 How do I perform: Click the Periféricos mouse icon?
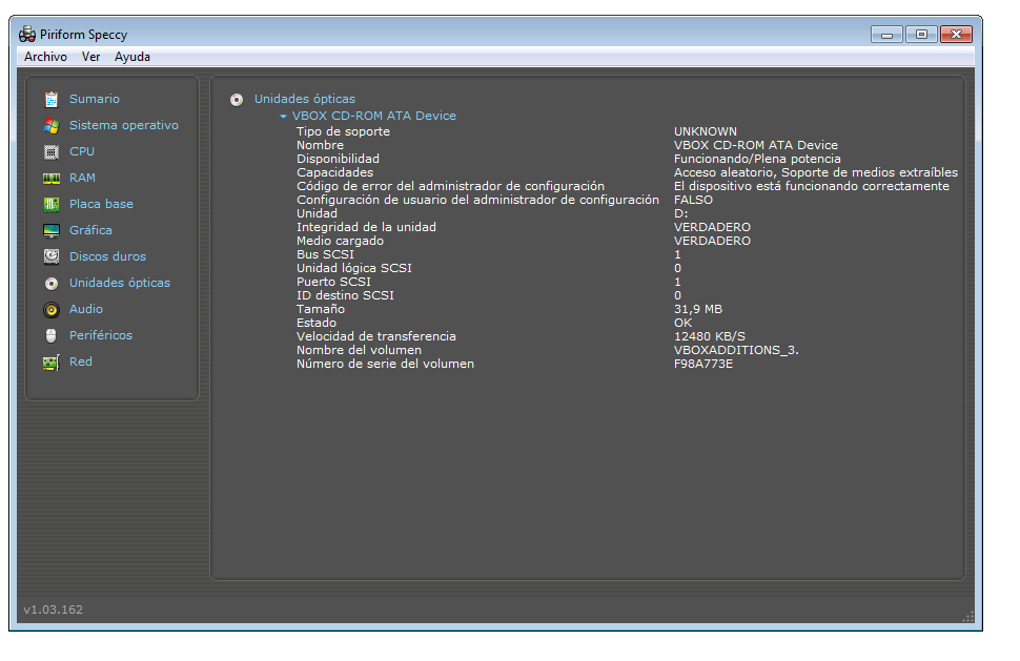click(x=51, y=336)
